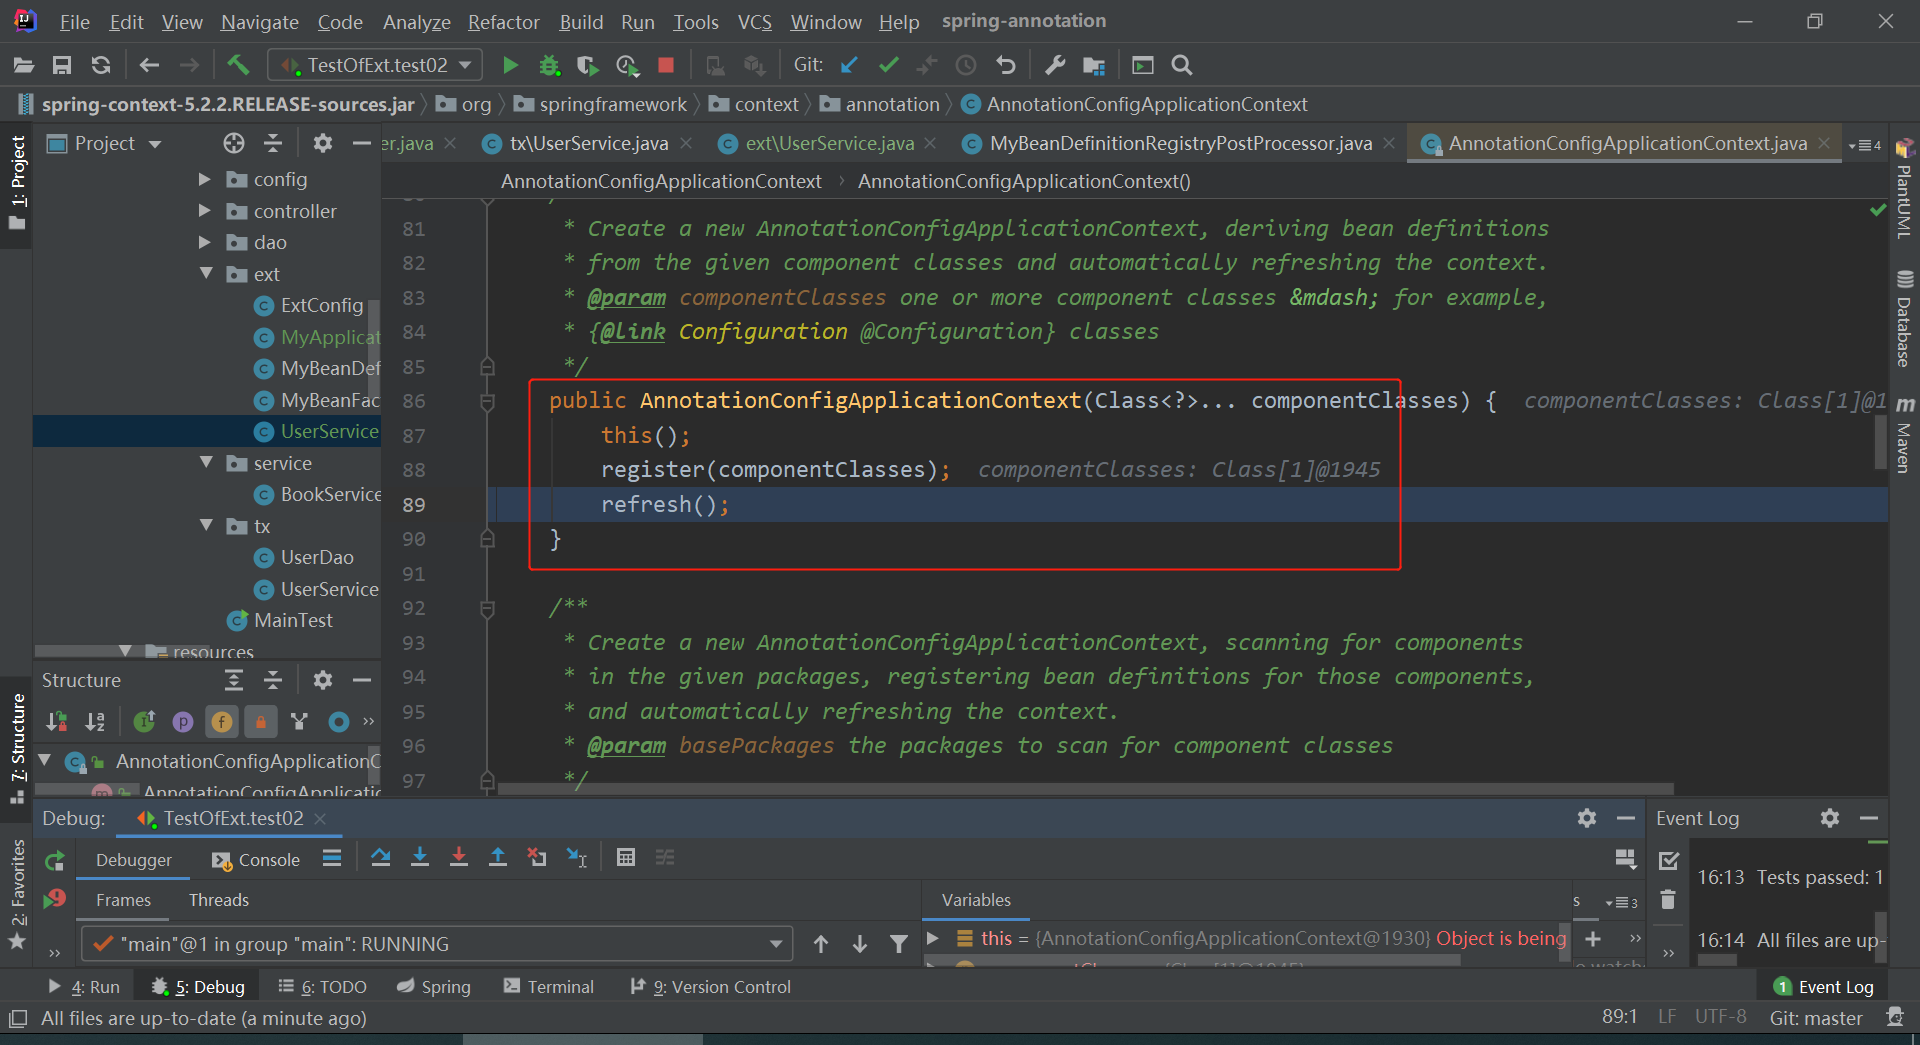Open the Refactor menu

click(503, 22)
